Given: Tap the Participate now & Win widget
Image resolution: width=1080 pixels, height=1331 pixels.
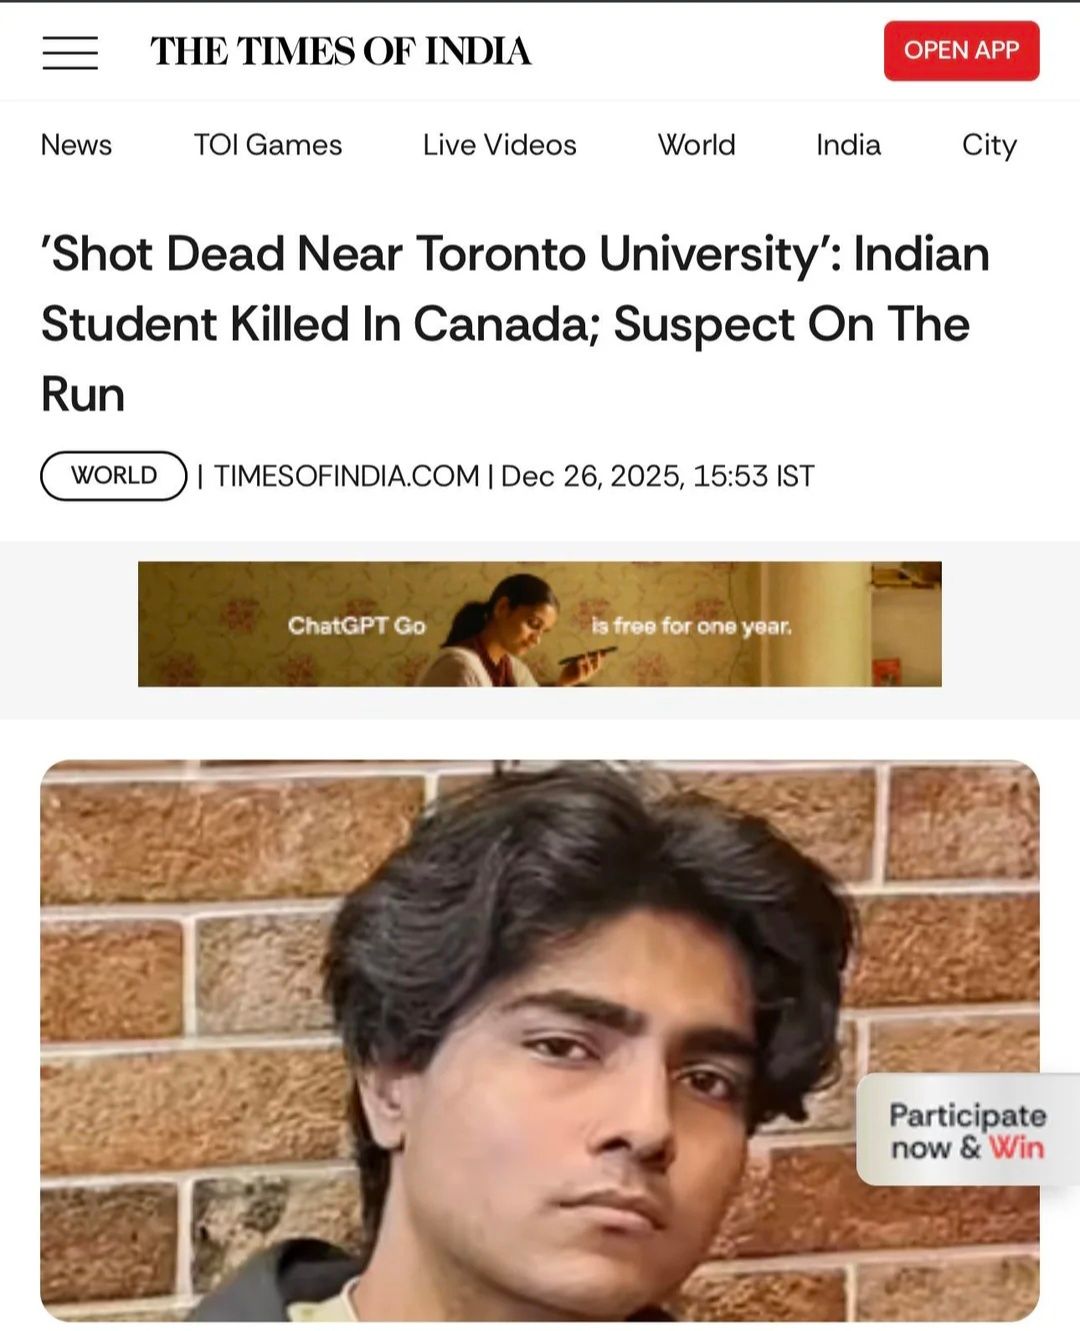Looking at the screenshot, I should pyautogui.click(x=967, y=1130).
